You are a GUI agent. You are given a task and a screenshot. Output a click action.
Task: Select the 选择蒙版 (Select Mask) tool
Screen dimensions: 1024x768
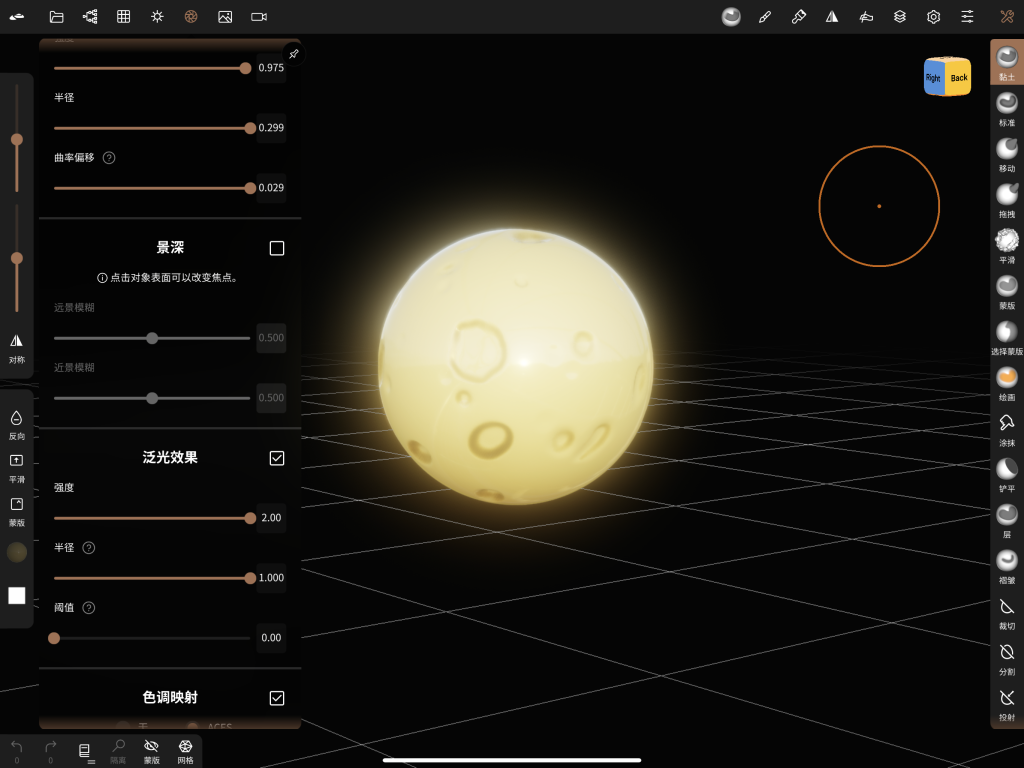[1006, 337]
